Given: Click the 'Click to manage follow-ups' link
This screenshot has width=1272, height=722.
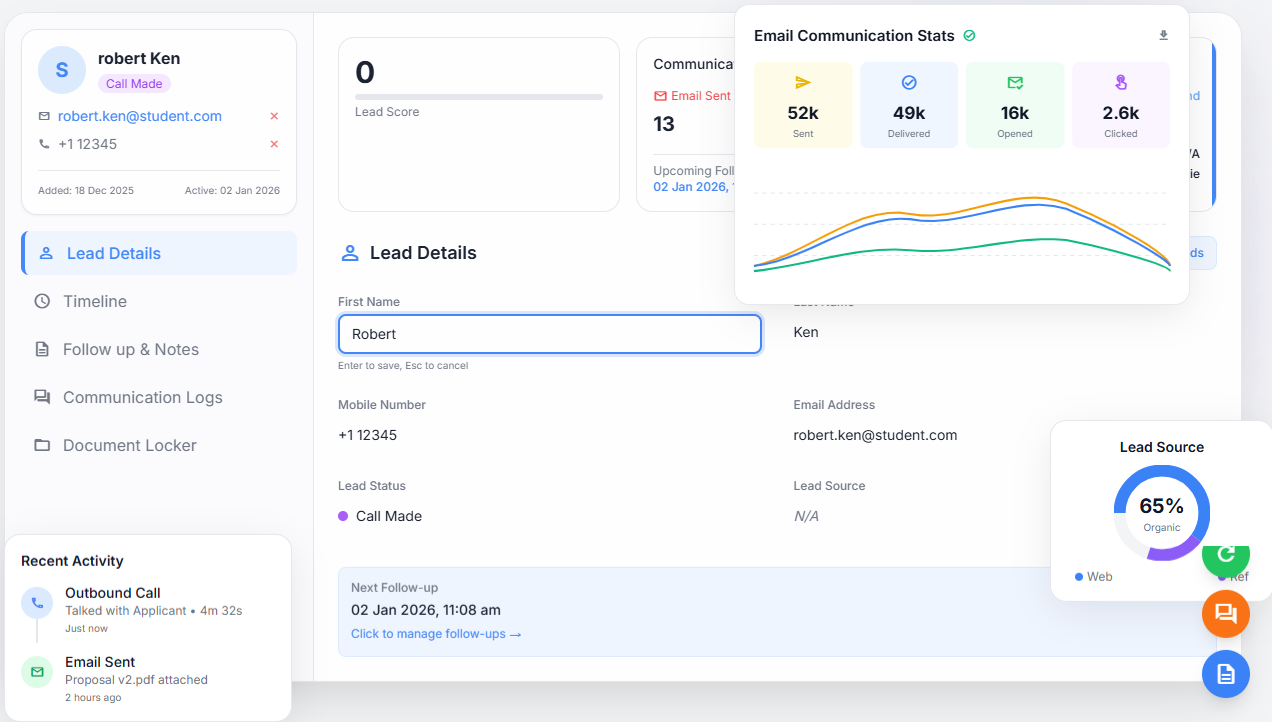Looking at the screenshot, I should 436,634.
